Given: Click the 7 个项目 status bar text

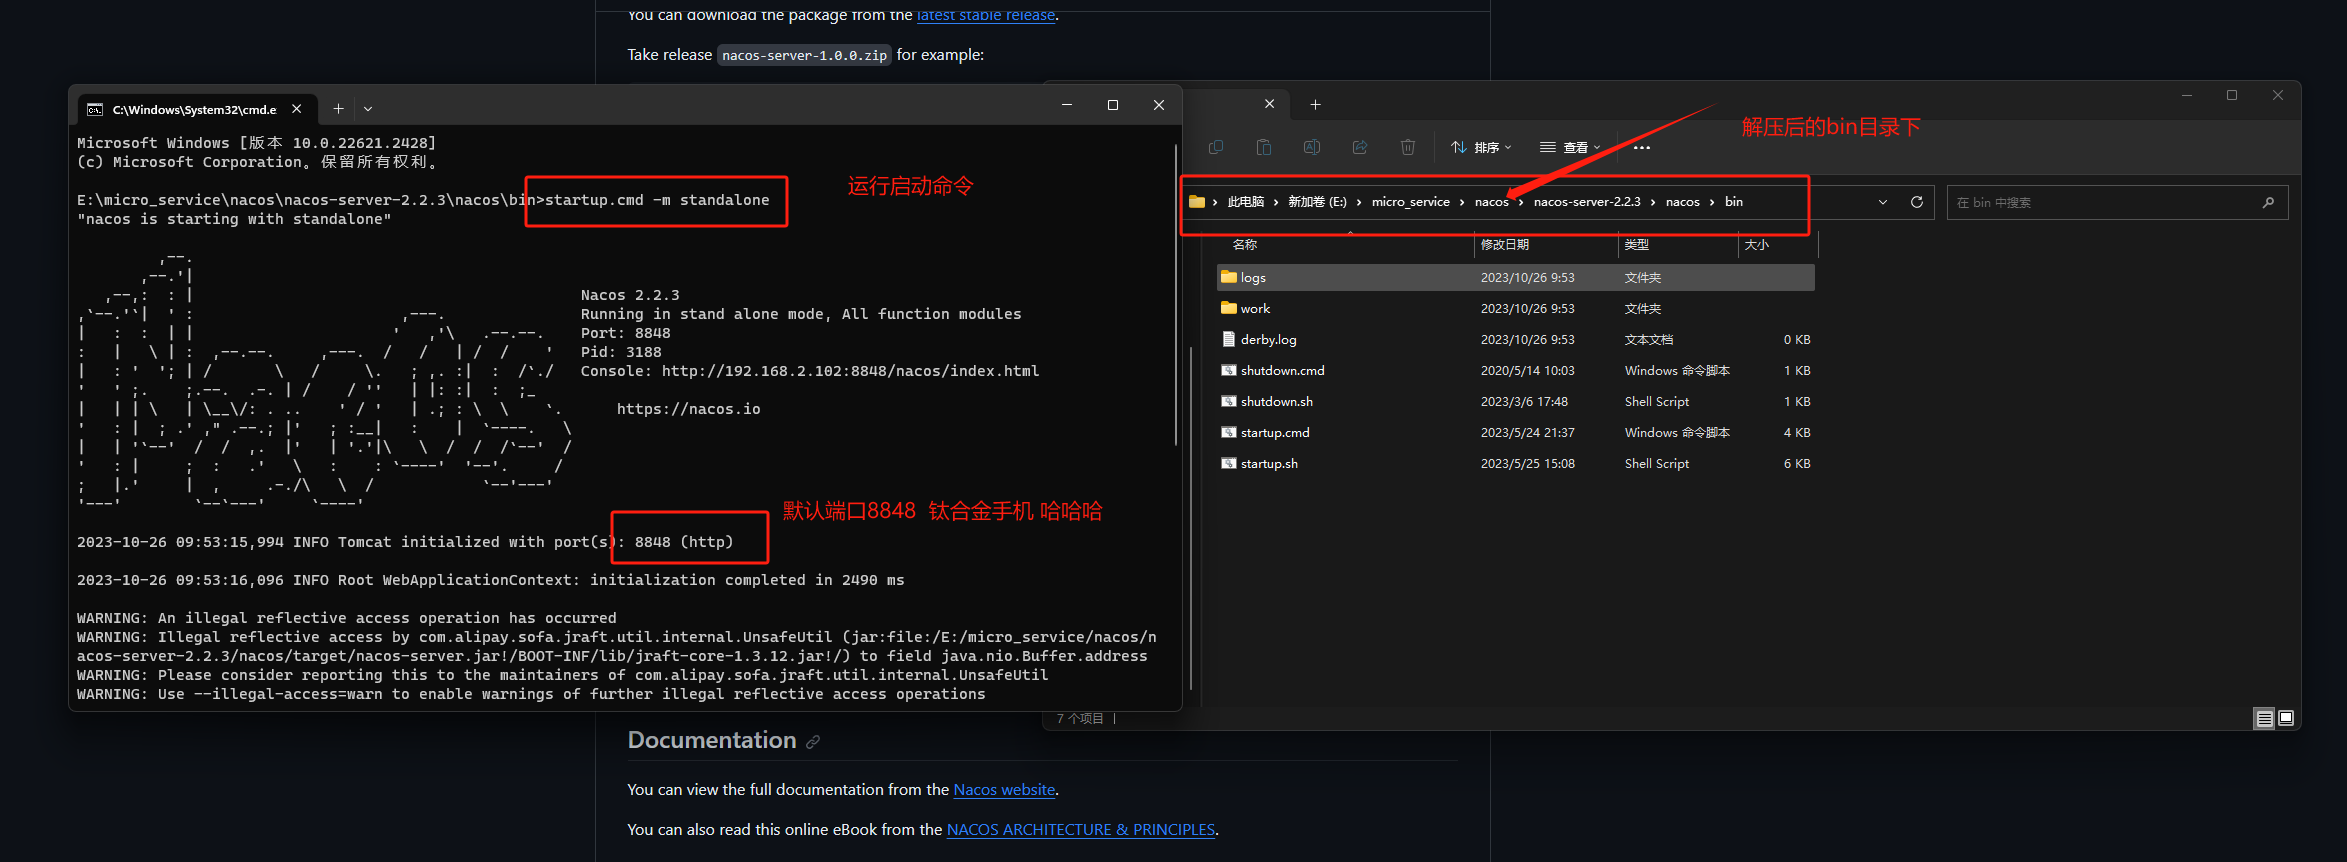Looking at the screenshot, I should (x=1080, y=718).
